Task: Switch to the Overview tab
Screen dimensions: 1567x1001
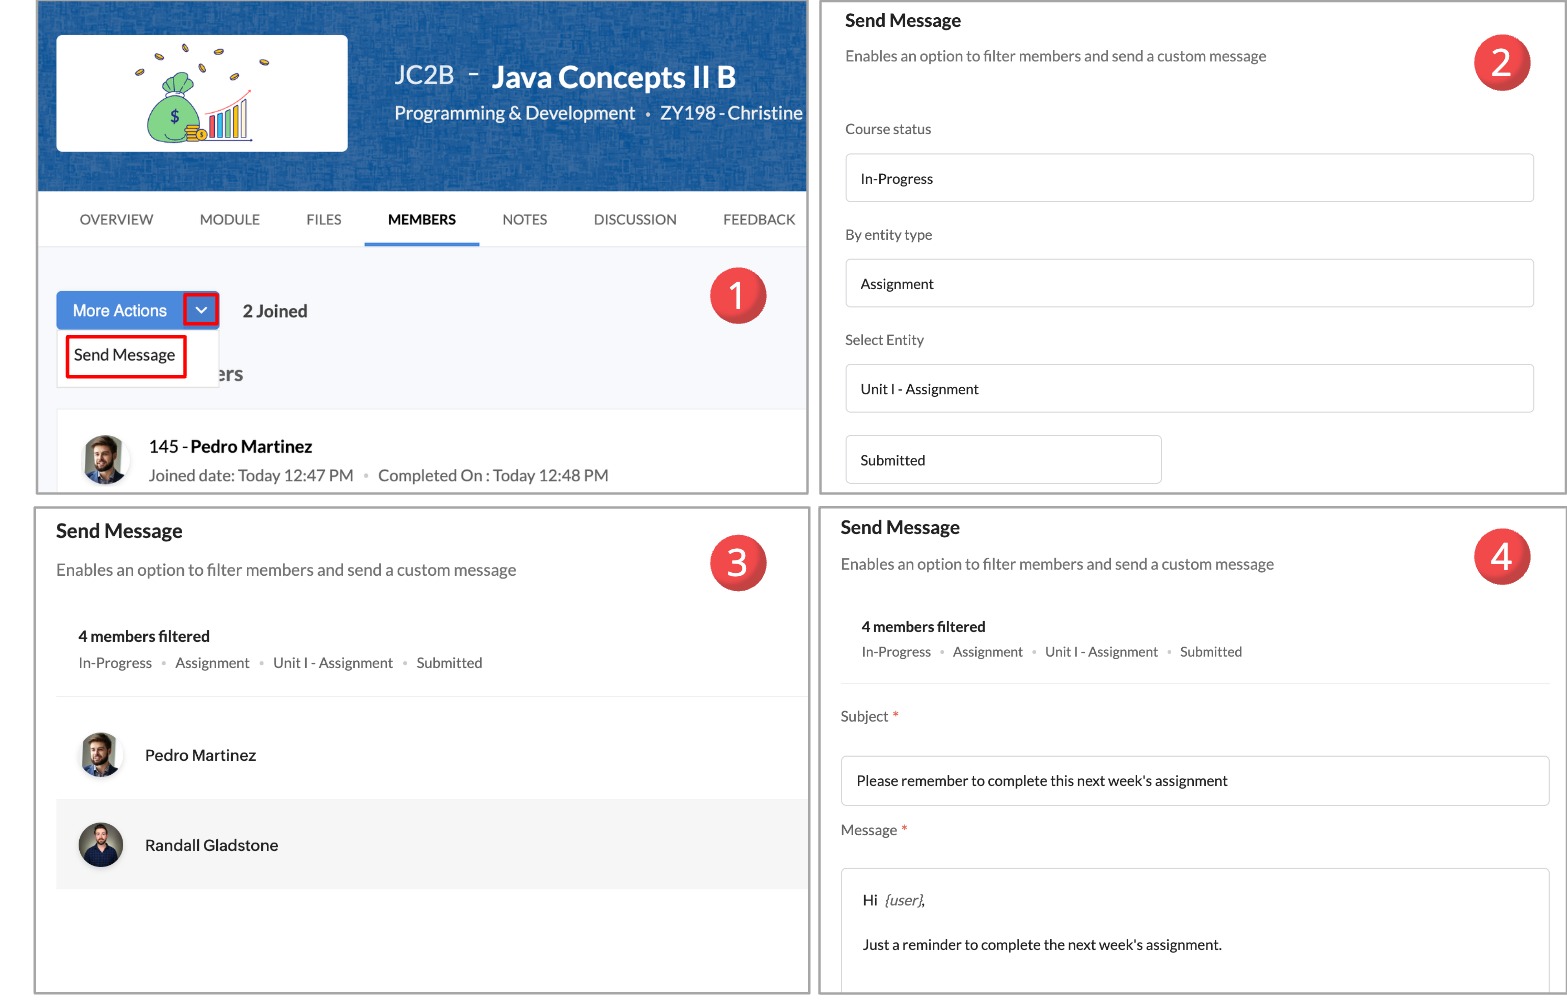Action: [x=116, y=219]
